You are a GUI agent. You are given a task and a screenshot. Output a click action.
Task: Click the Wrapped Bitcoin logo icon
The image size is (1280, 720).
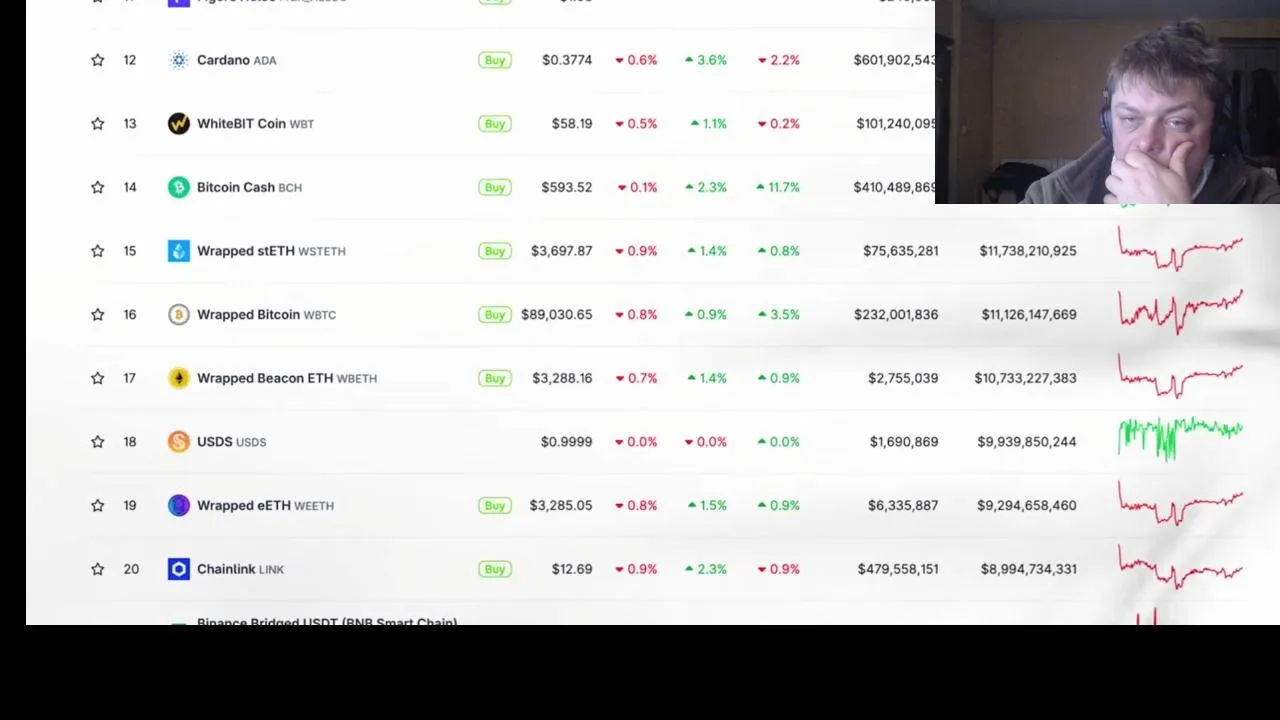click(179, 315)
